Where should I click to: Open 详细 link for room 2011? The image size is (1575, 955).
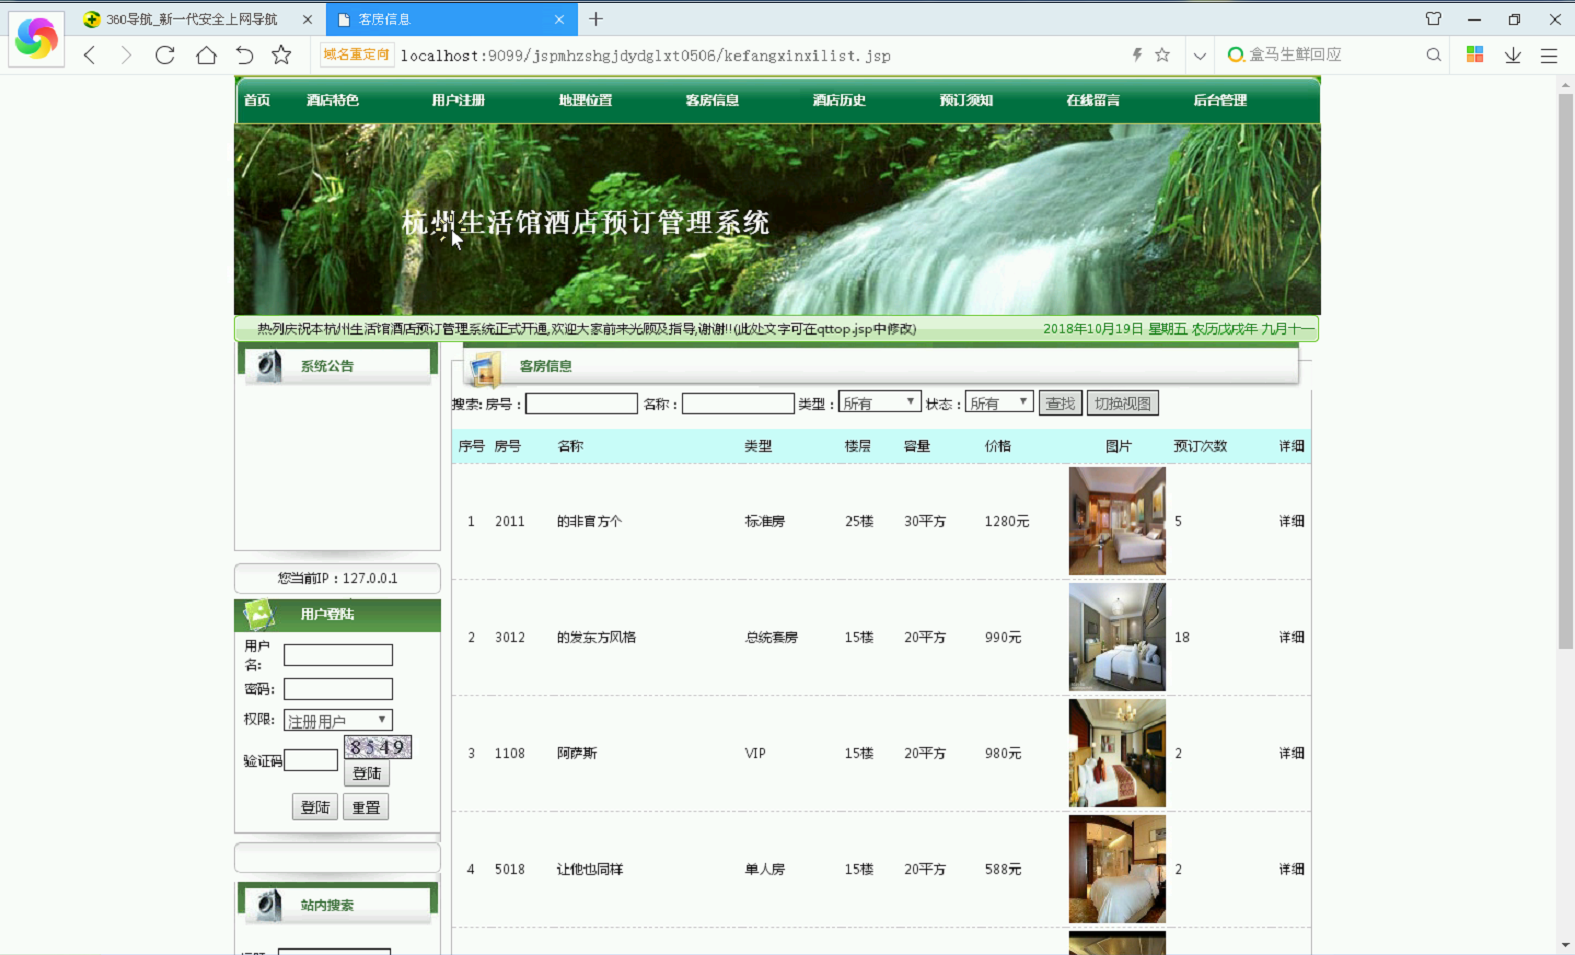pyautogui.click(x=1291, y=521)
